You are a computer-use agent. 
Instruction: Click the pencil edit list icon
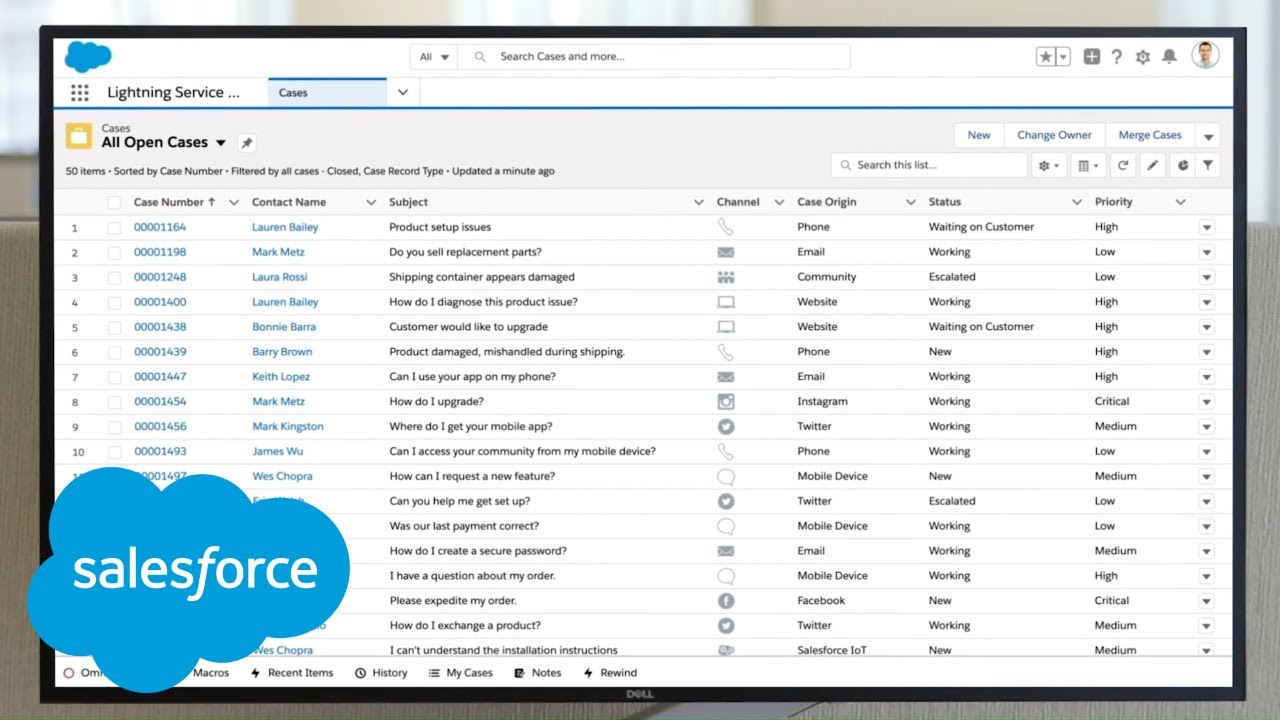(x=1153, y=165)
